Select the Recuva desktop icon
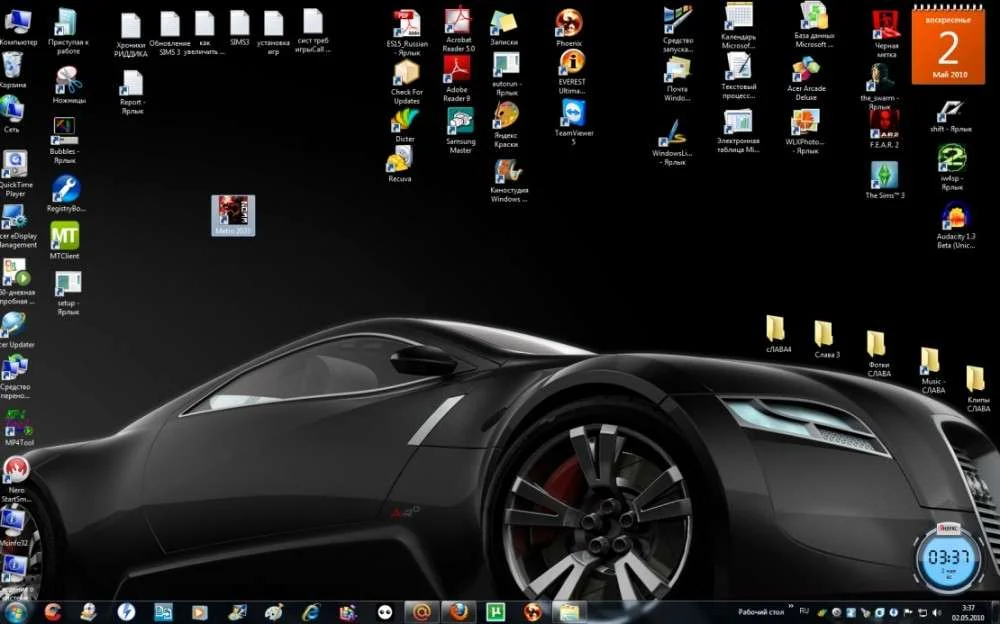The height and width of the screenshot is (624, 1000). coord(400,158)
